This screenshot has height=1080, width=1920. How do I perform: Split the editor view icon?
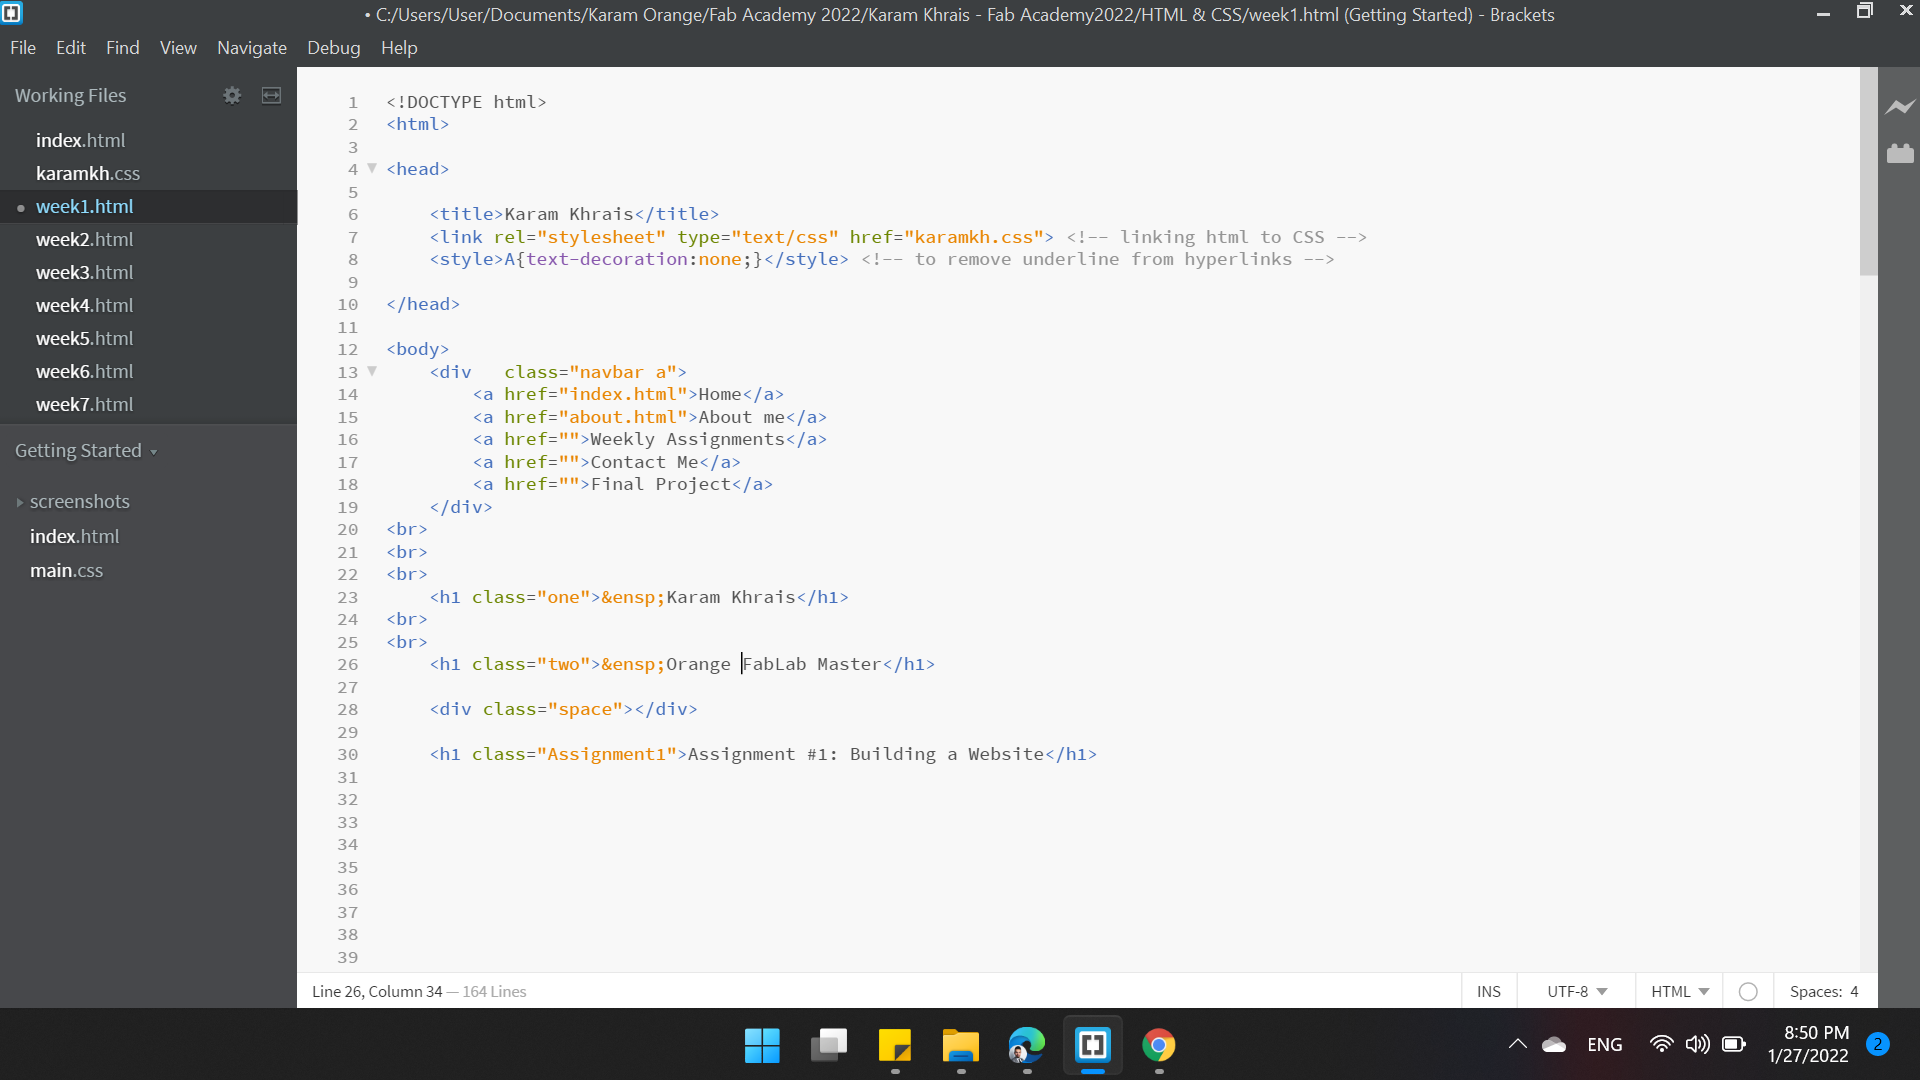(271, 95)
